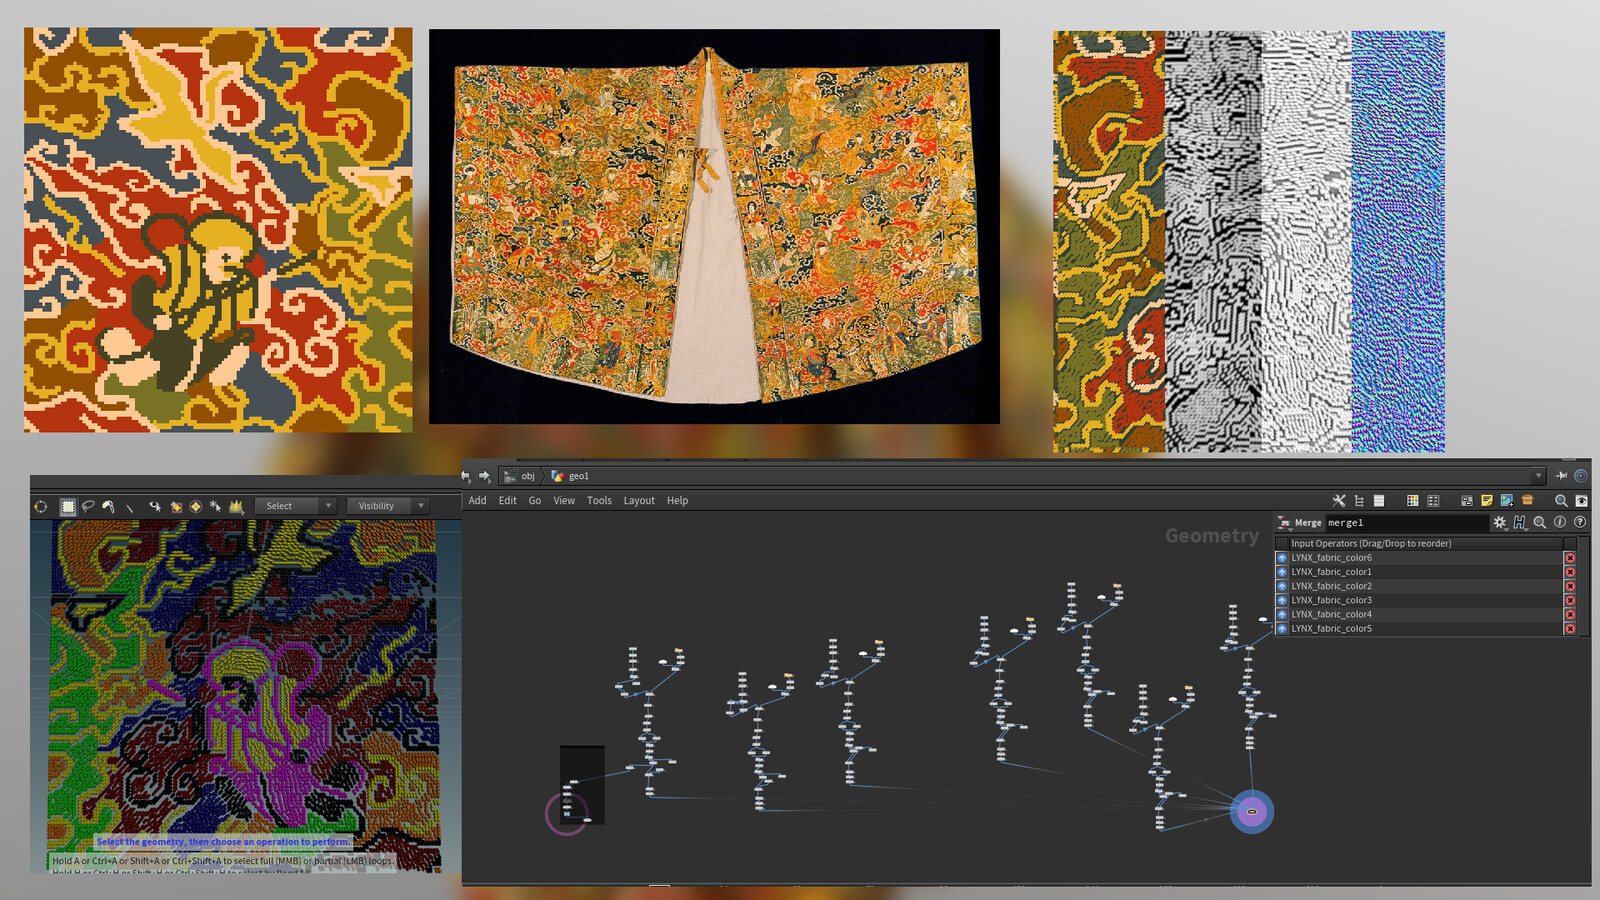Open the Tools menu
The image size is (1600, 900).
coord(599,501)
